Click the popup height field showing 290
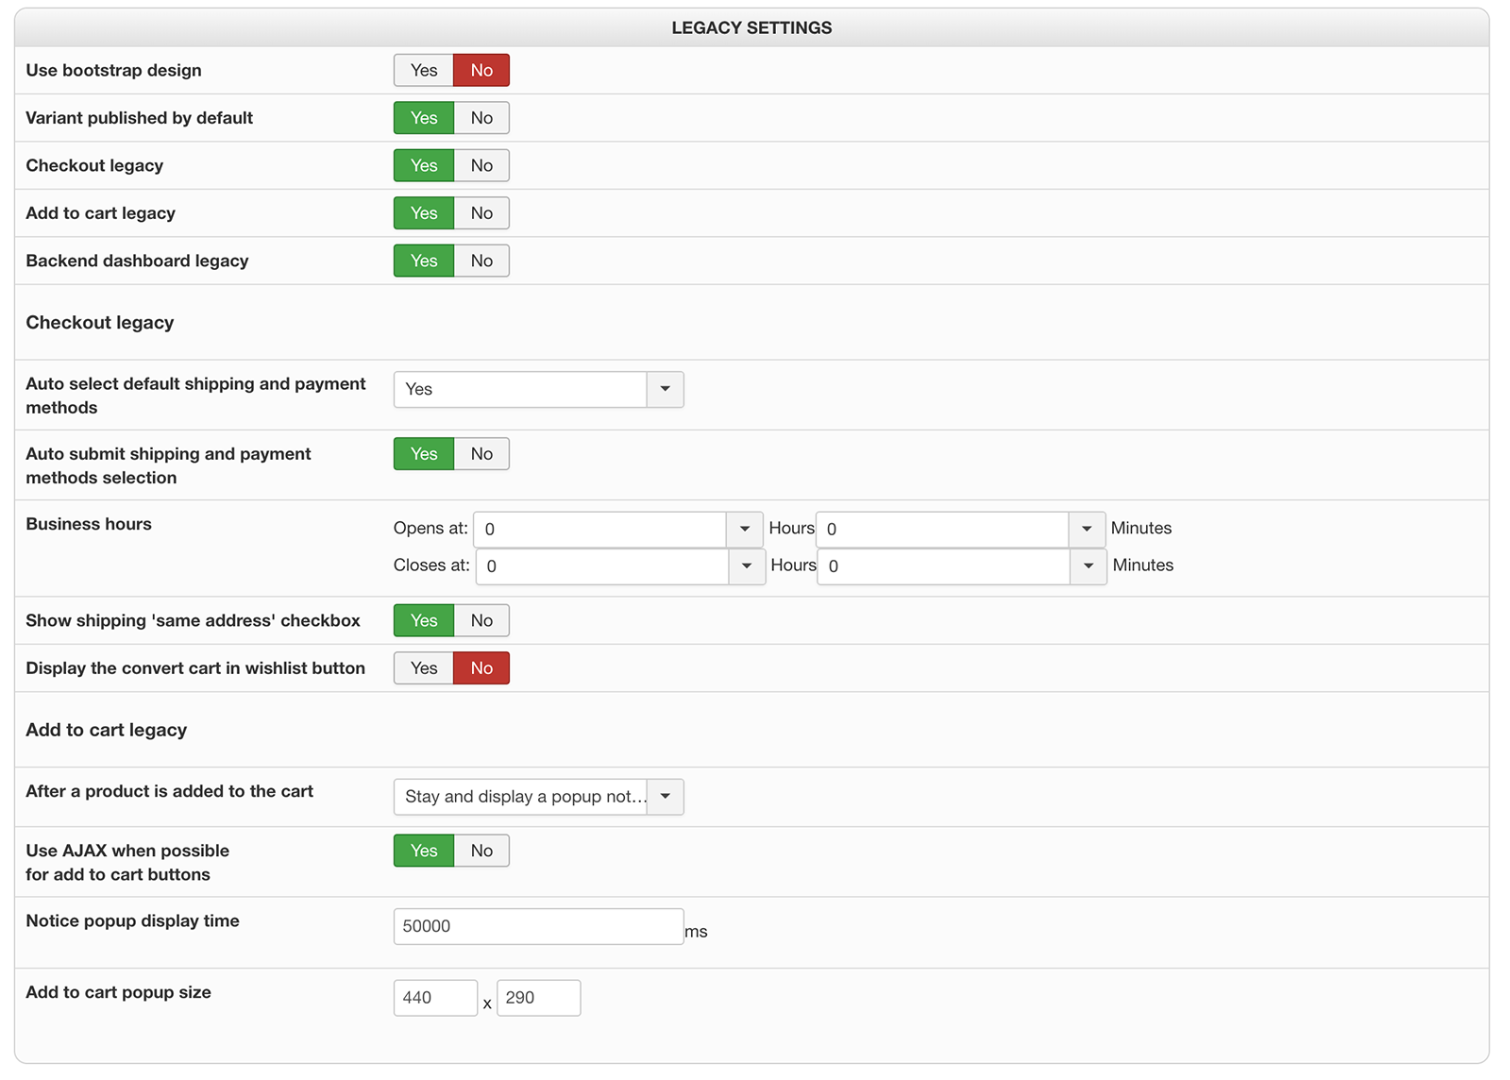The width and height of the screenshot is (1510, 1080). point(538,998)
